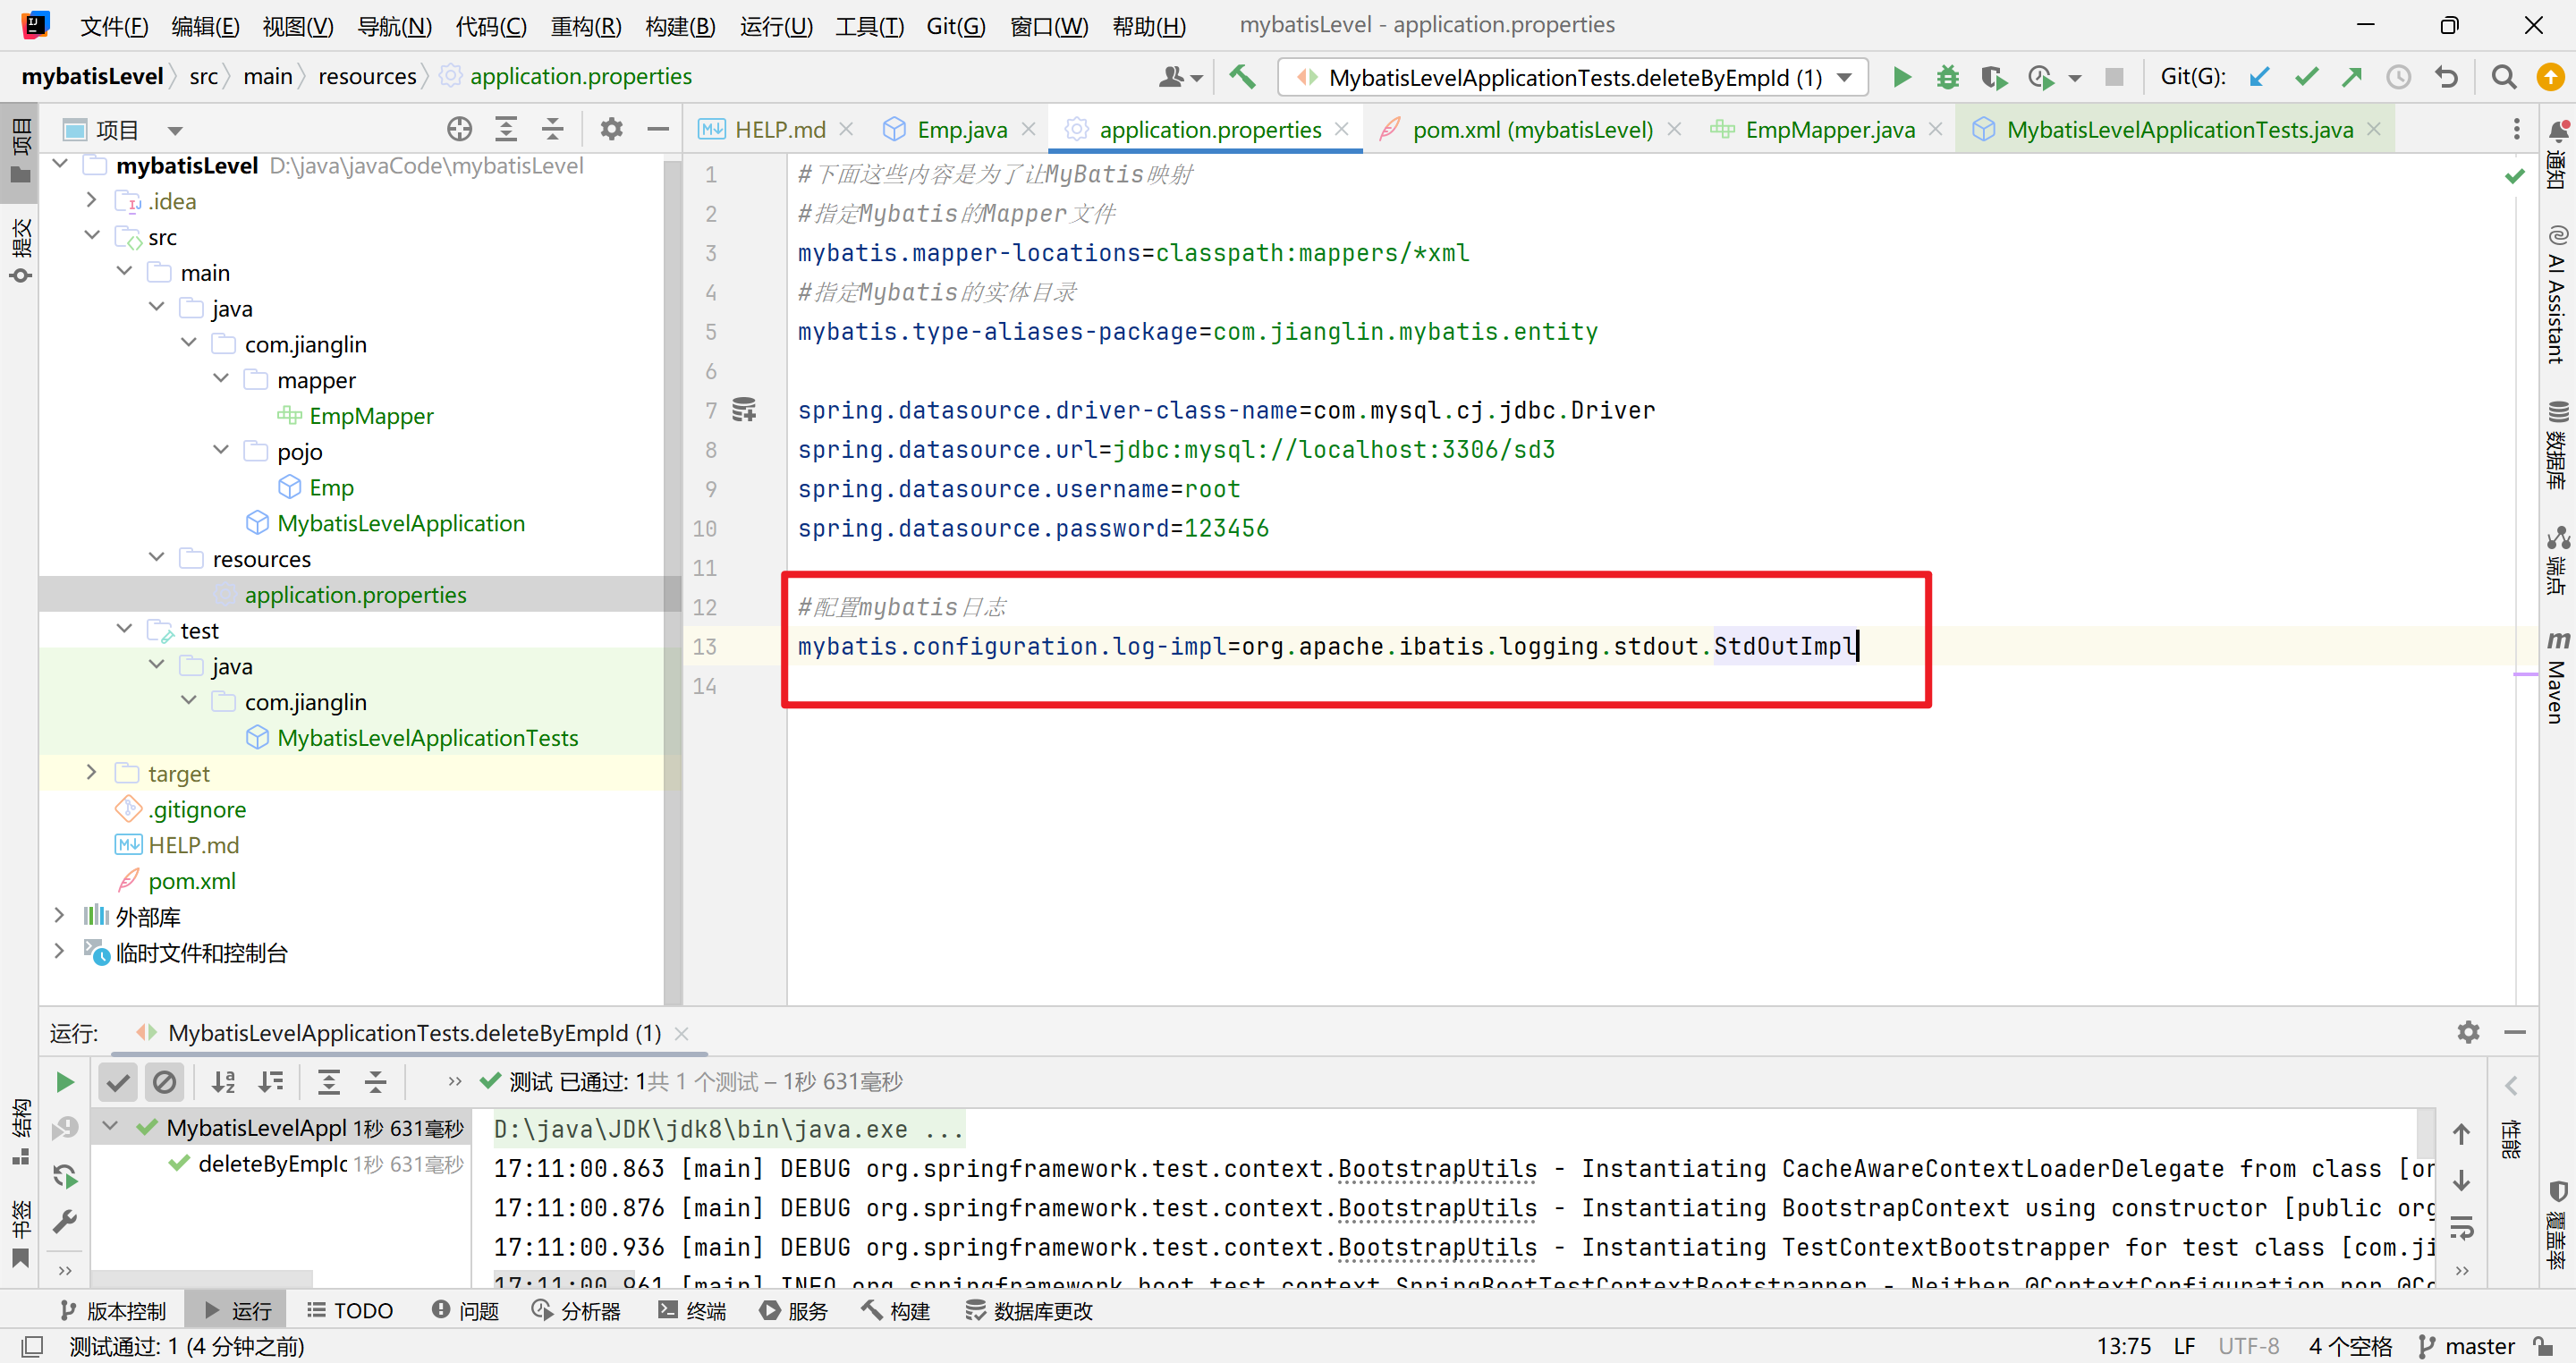
Task: Toggle show ignored tests filter button
Action: pos(164,1082)
